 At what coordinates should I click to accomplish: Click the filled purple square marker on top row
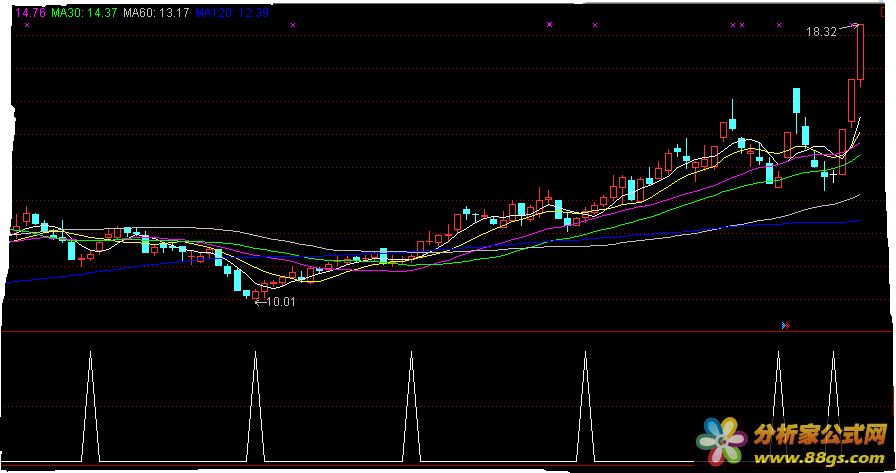pos(550,25)
